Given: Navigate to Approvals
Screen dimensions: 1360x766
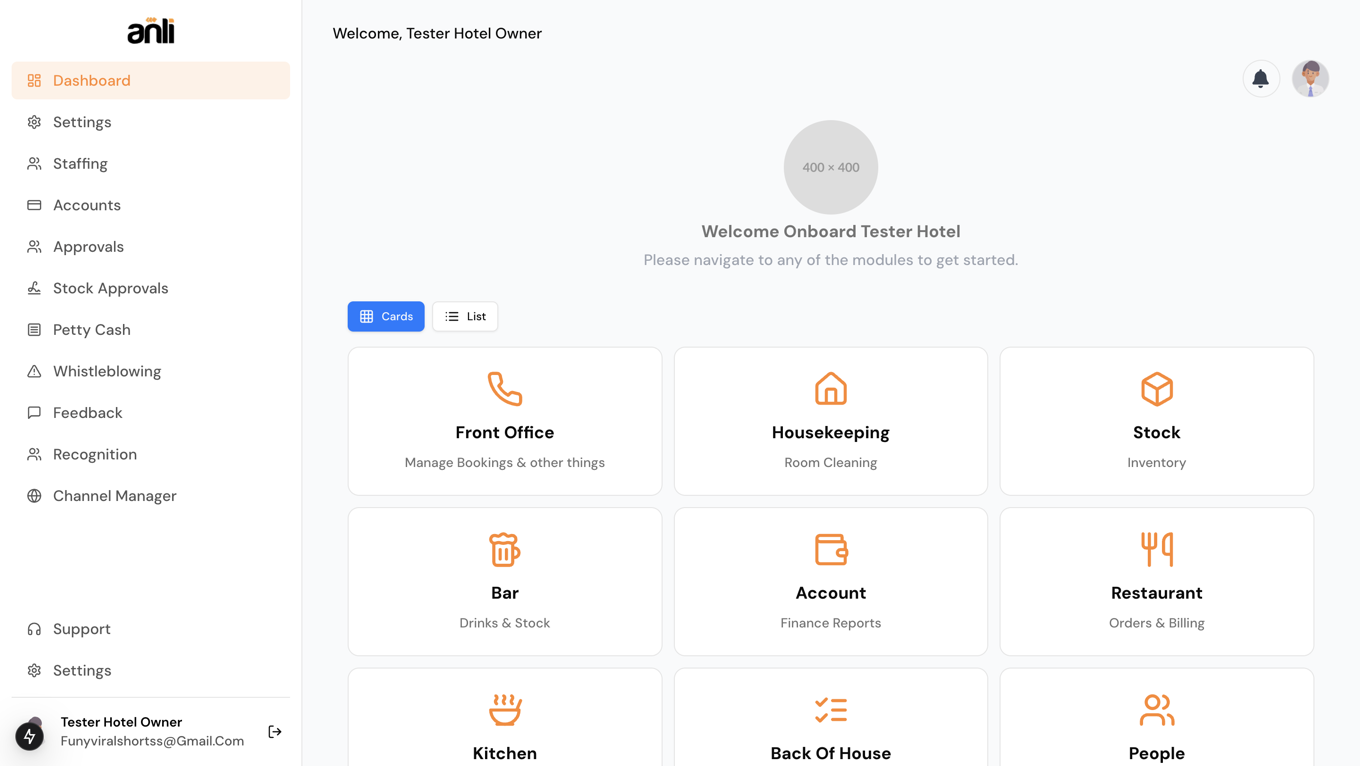Looking at the screenshot, I should coord(151,247).
